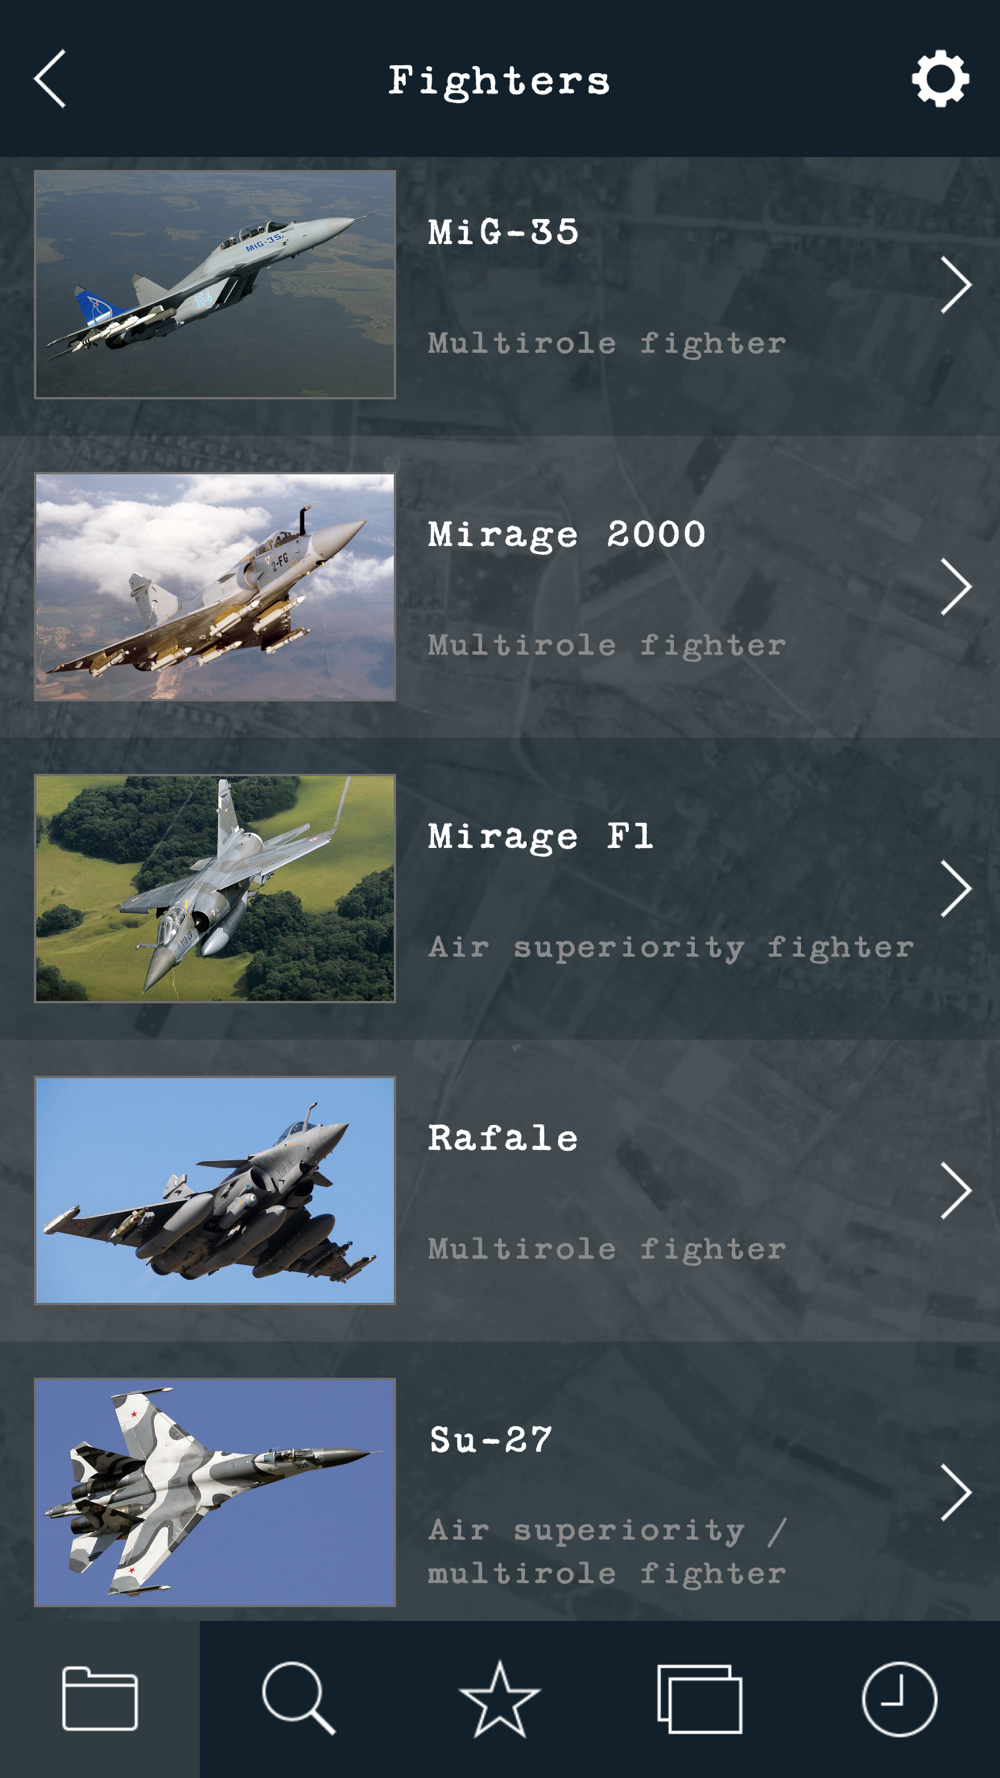Open favorites via the star icon
The width and height of the screenshot is (1000, 1778).
(x=499, y=1698)
